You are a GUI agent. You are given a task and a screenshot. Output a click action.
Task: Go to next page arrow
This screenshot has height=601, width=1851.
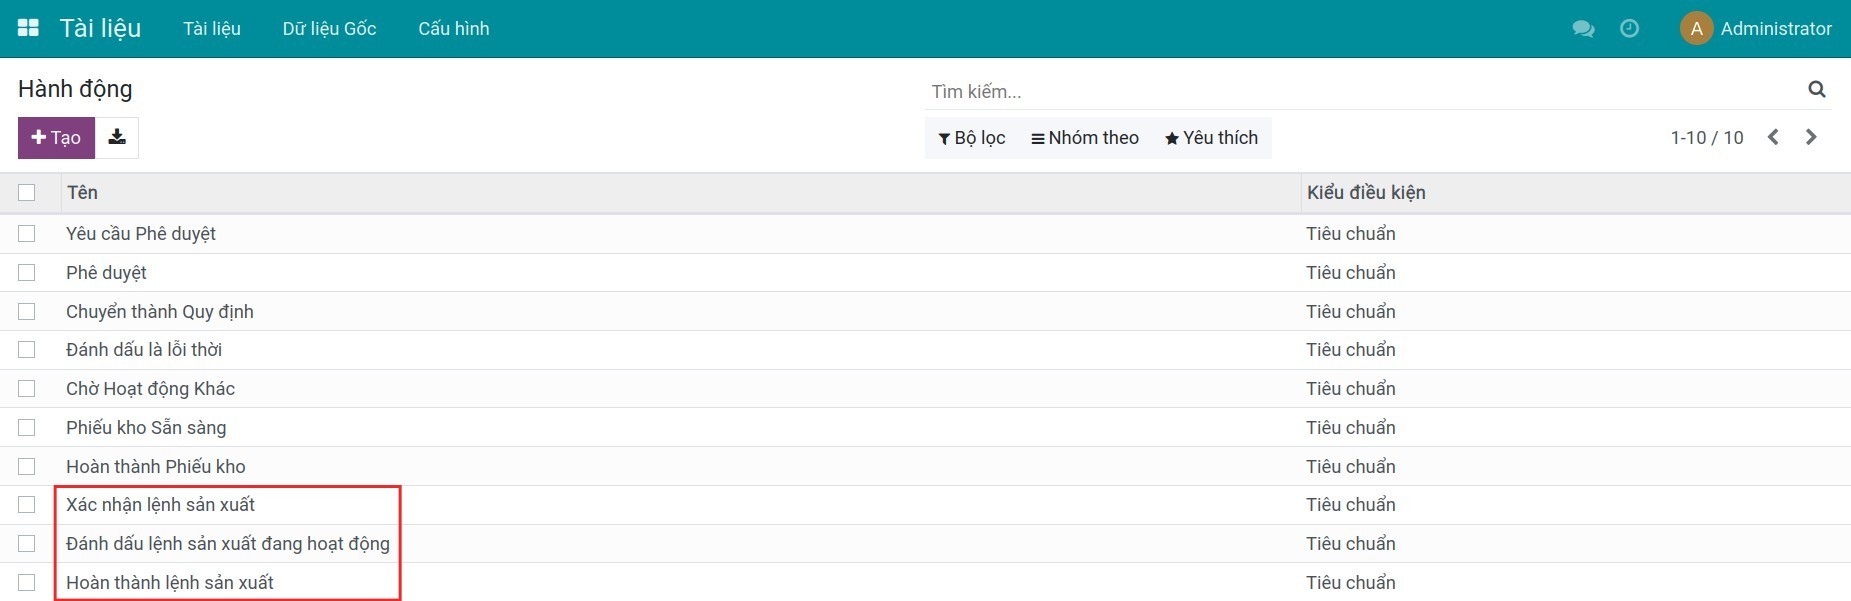point(1811,138)
